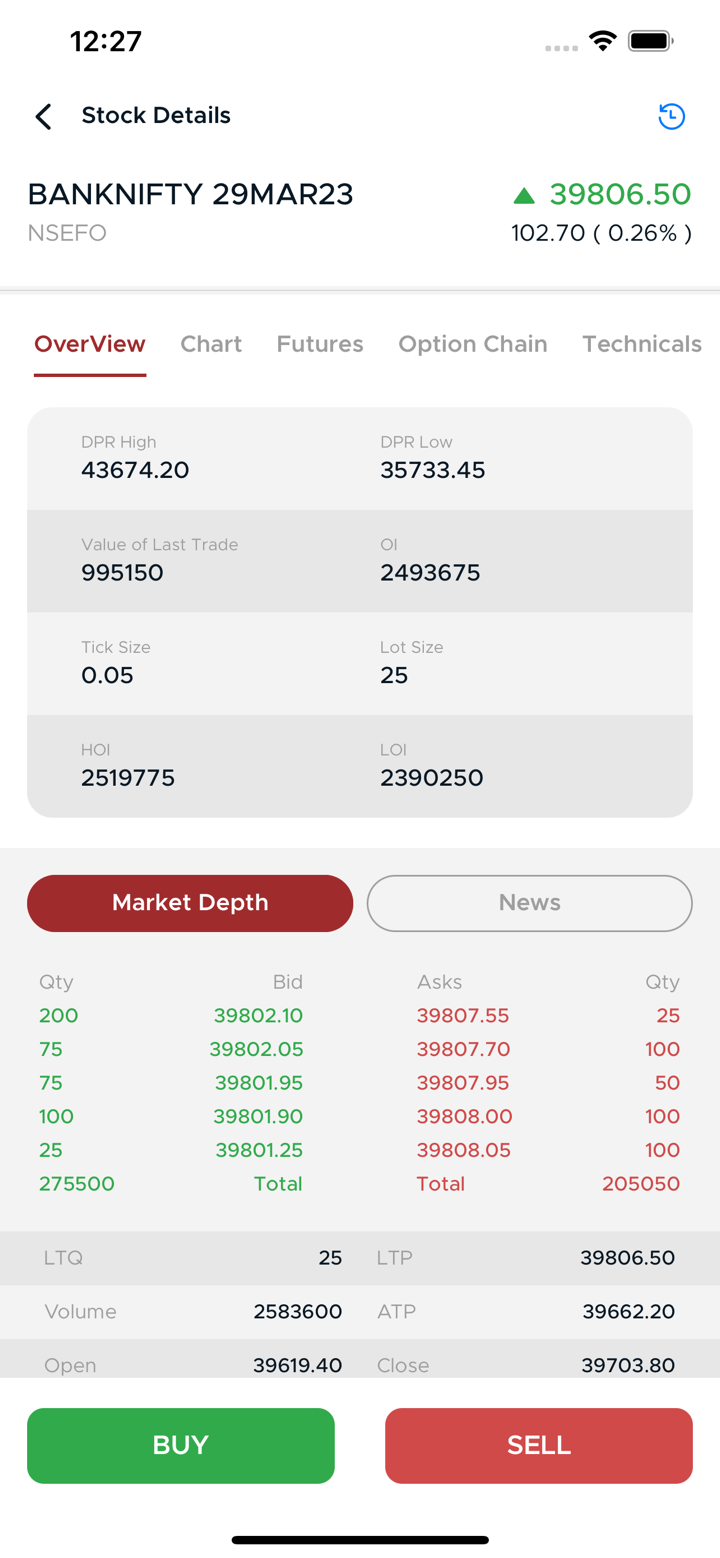
Task: Tap the top bid price 39802.10
Action: 258,1016
